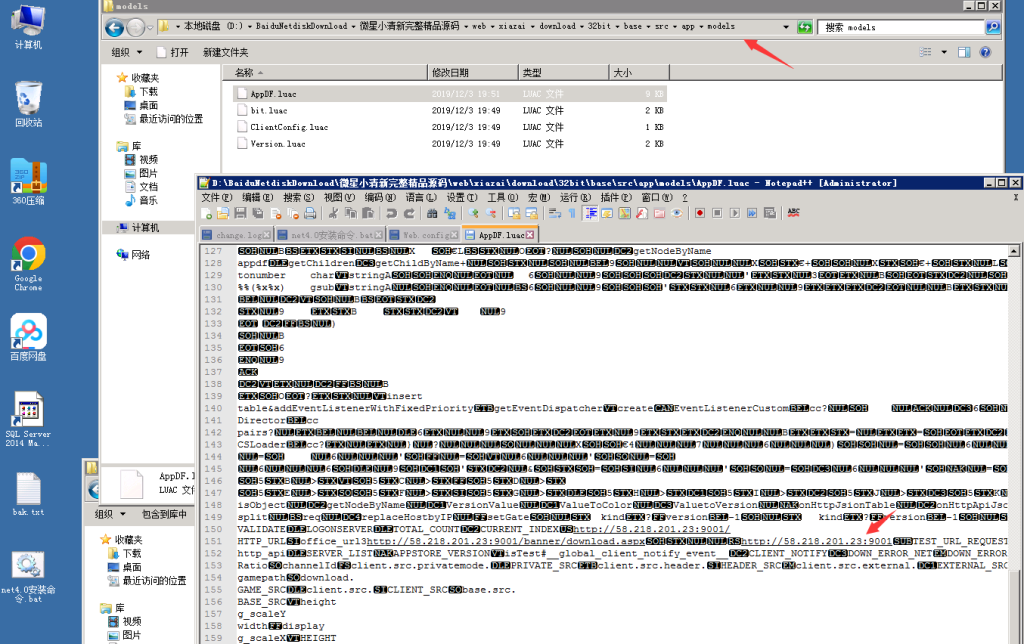1024x644 pixels.
Task: Select the ClientConfig.luac file
Action: [x=289, y=127]
